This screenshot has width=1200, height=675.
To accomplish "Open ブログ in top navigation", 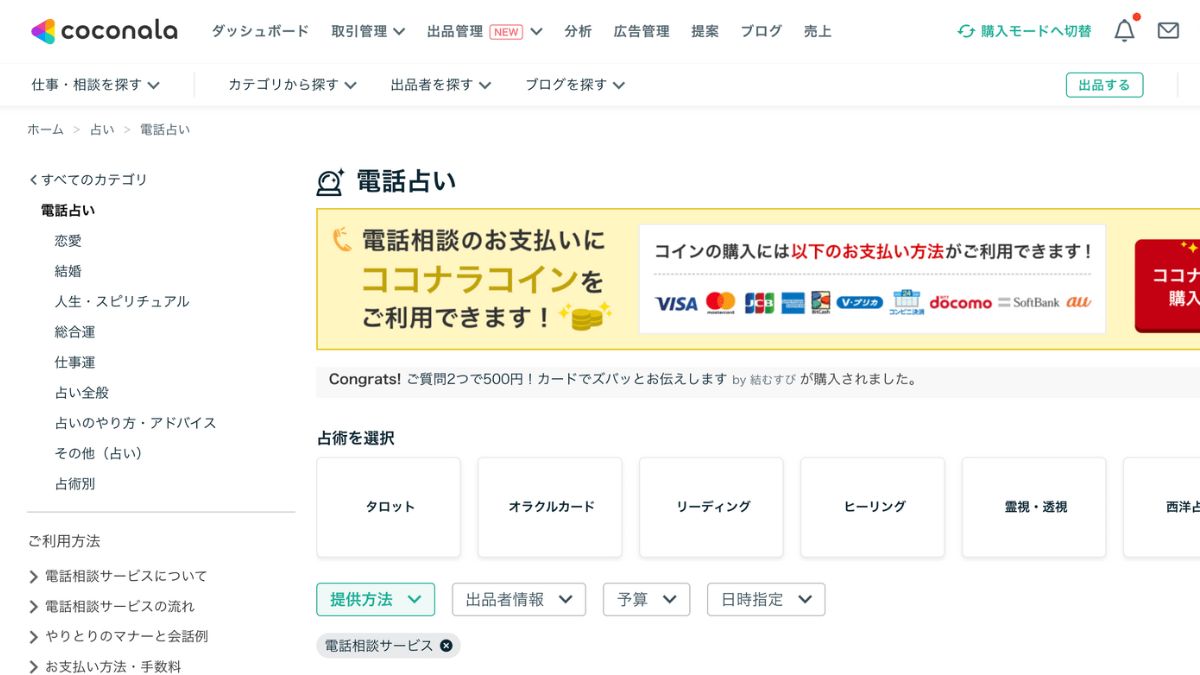I will pyautogui.click(x=761, y=31).
